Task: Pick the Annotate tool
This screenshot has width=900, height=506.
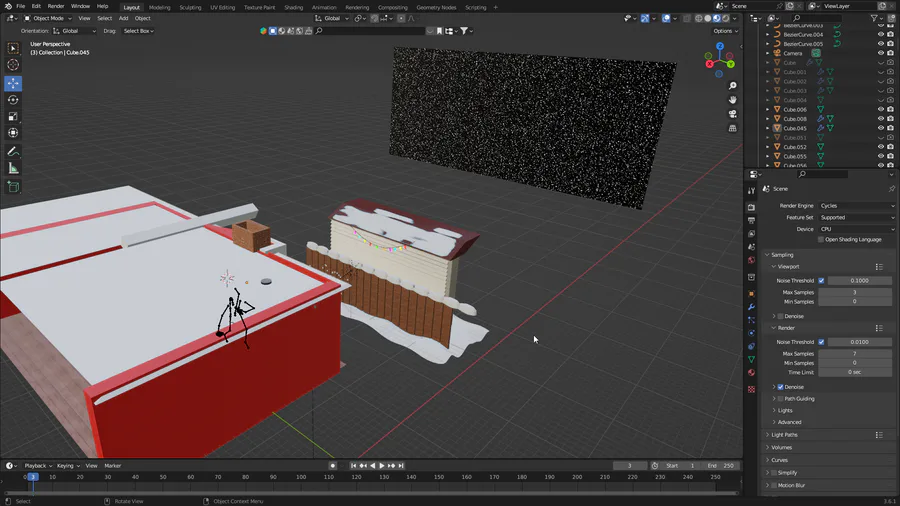Action: [13, 151]
